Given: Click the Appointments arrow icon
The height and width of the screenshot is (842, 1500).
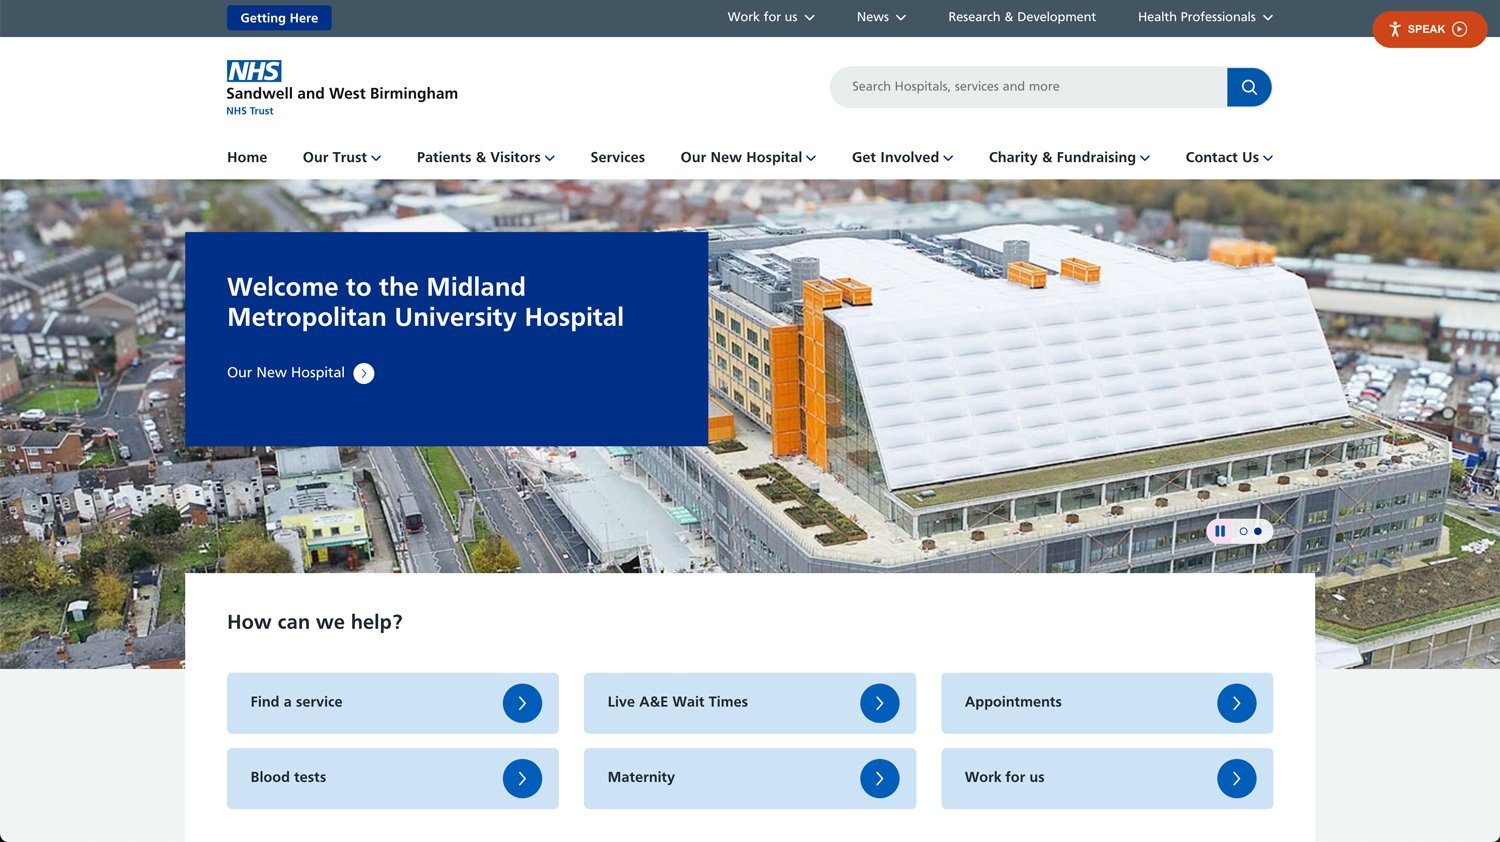Looking at the screenshot, I should point(1237,703).
